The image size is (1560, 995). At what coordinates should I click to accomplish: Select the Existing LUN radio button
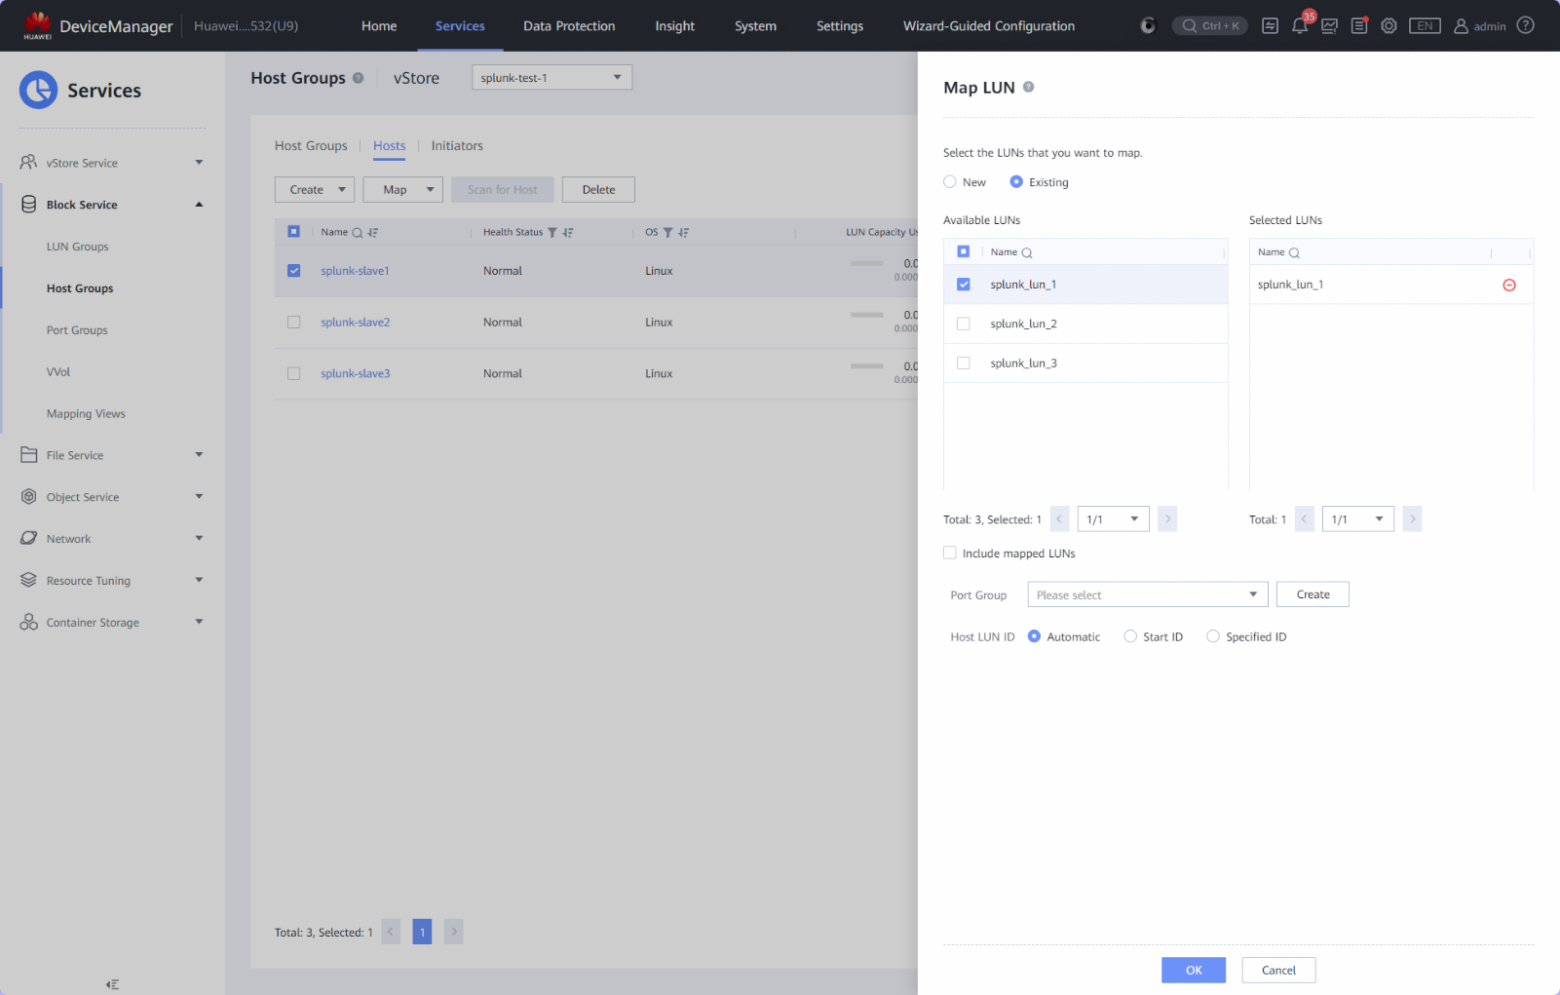coord(1016,182)
